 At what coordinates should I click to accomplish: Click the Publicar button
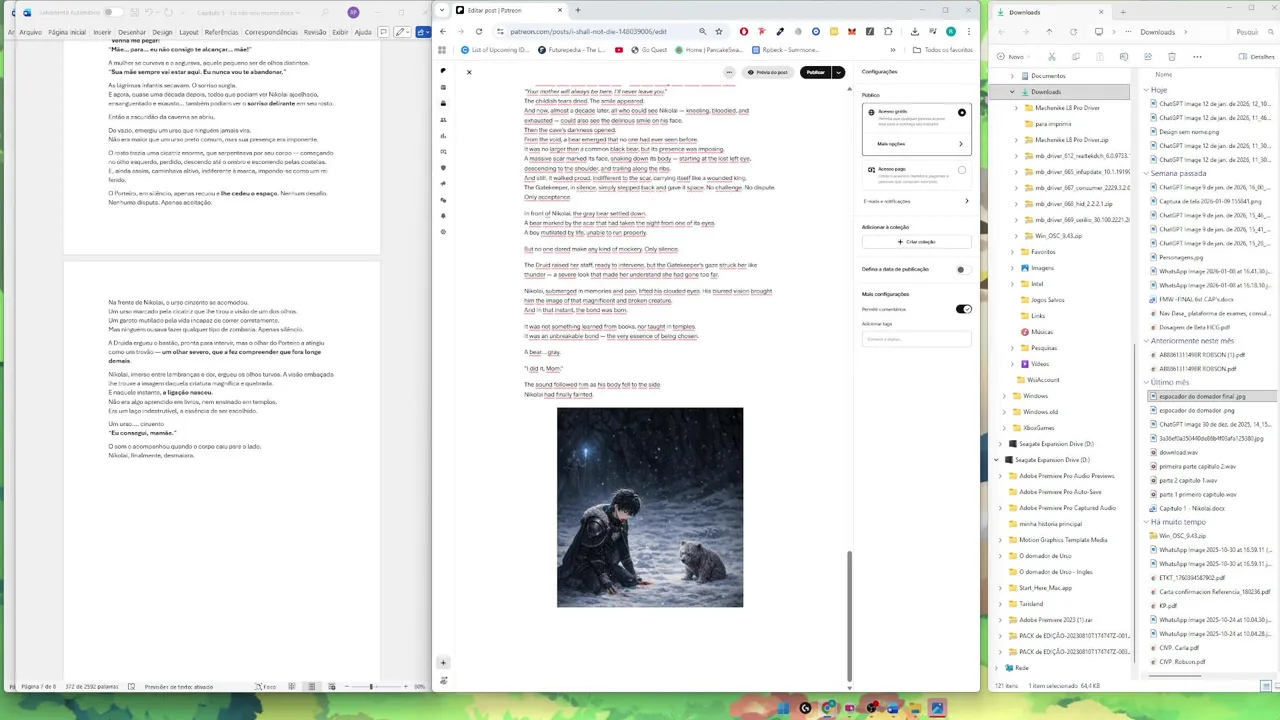click(816, 72)
